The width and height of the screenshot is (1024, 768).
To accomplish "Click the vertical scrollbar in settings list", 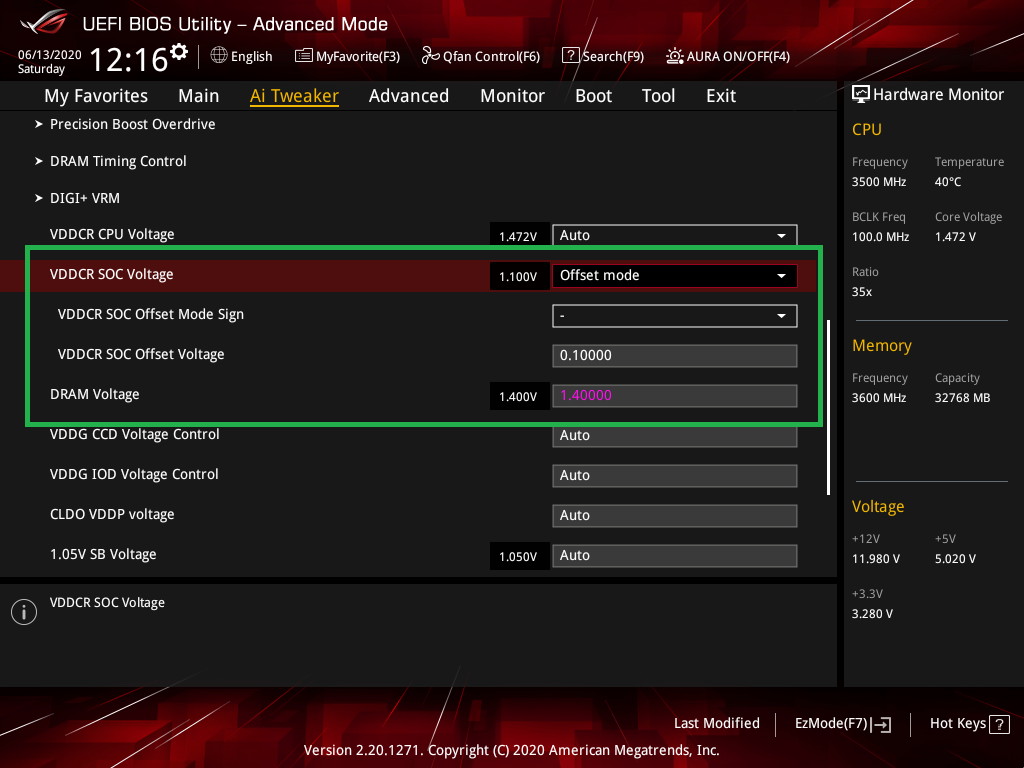I will [828, 406].
